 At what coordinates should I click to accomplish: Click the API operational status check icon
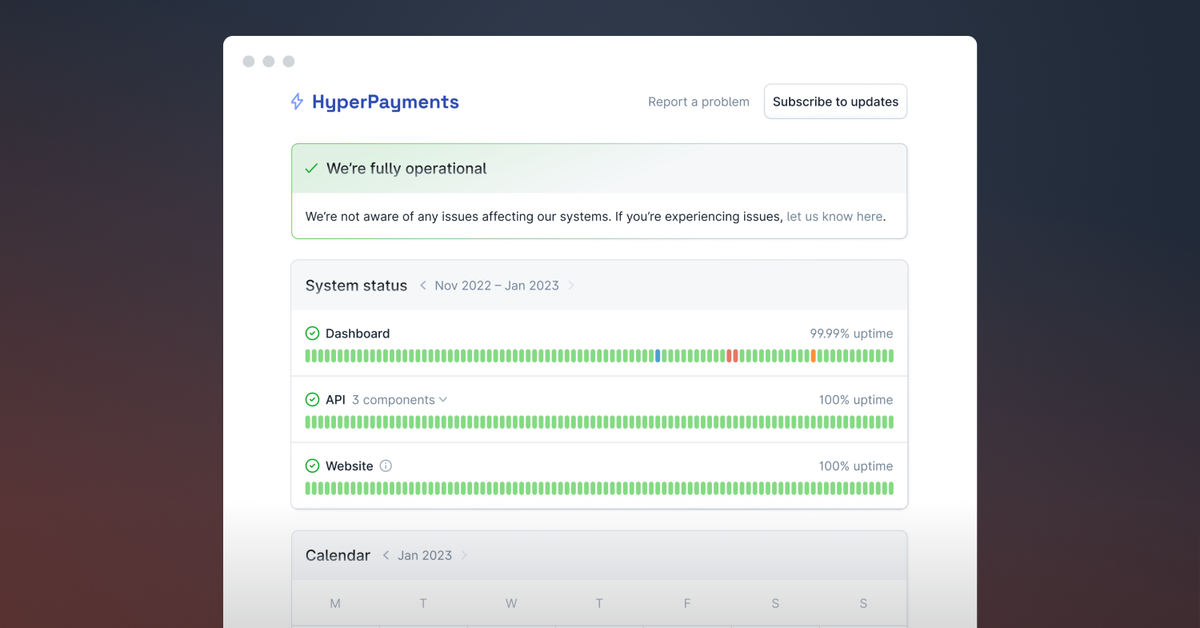tap(312, 399)
